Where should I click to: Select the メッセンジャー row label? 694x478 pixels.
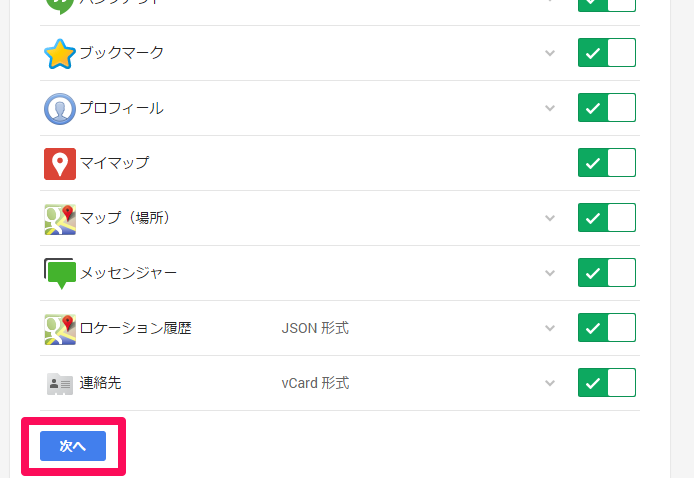point(128,273)
